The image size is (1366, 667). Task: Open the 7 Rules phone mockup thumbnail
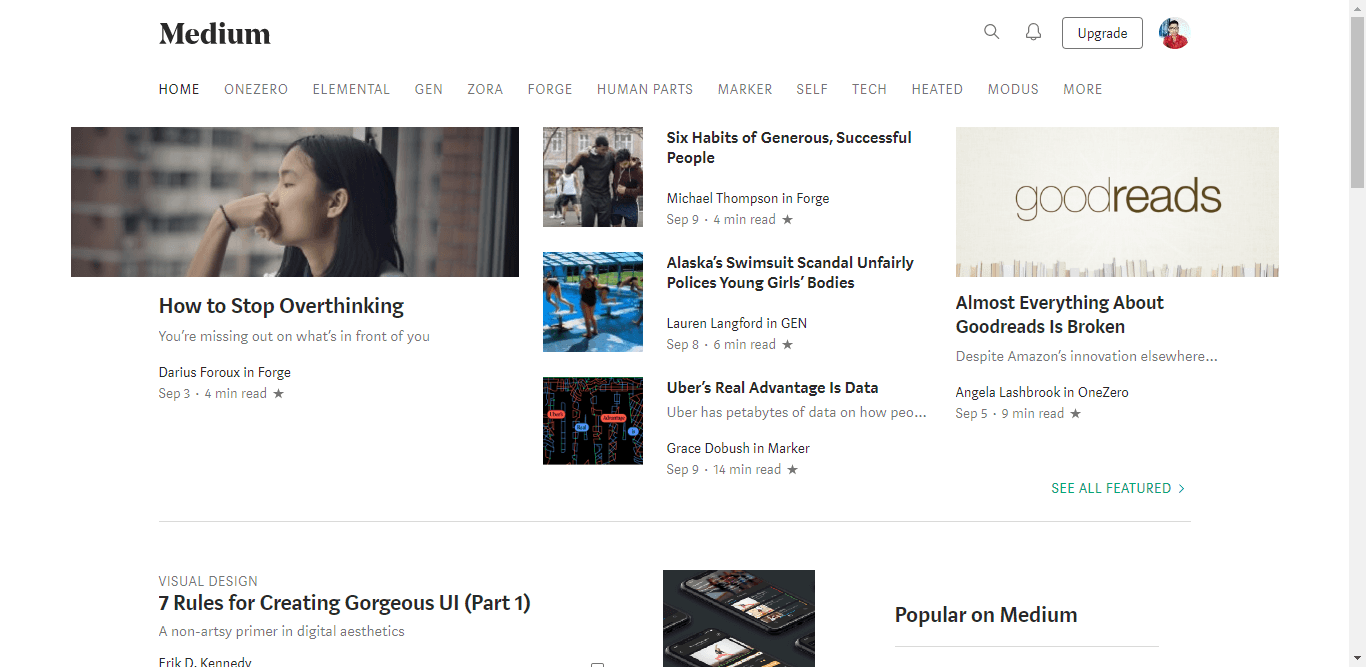739,618
